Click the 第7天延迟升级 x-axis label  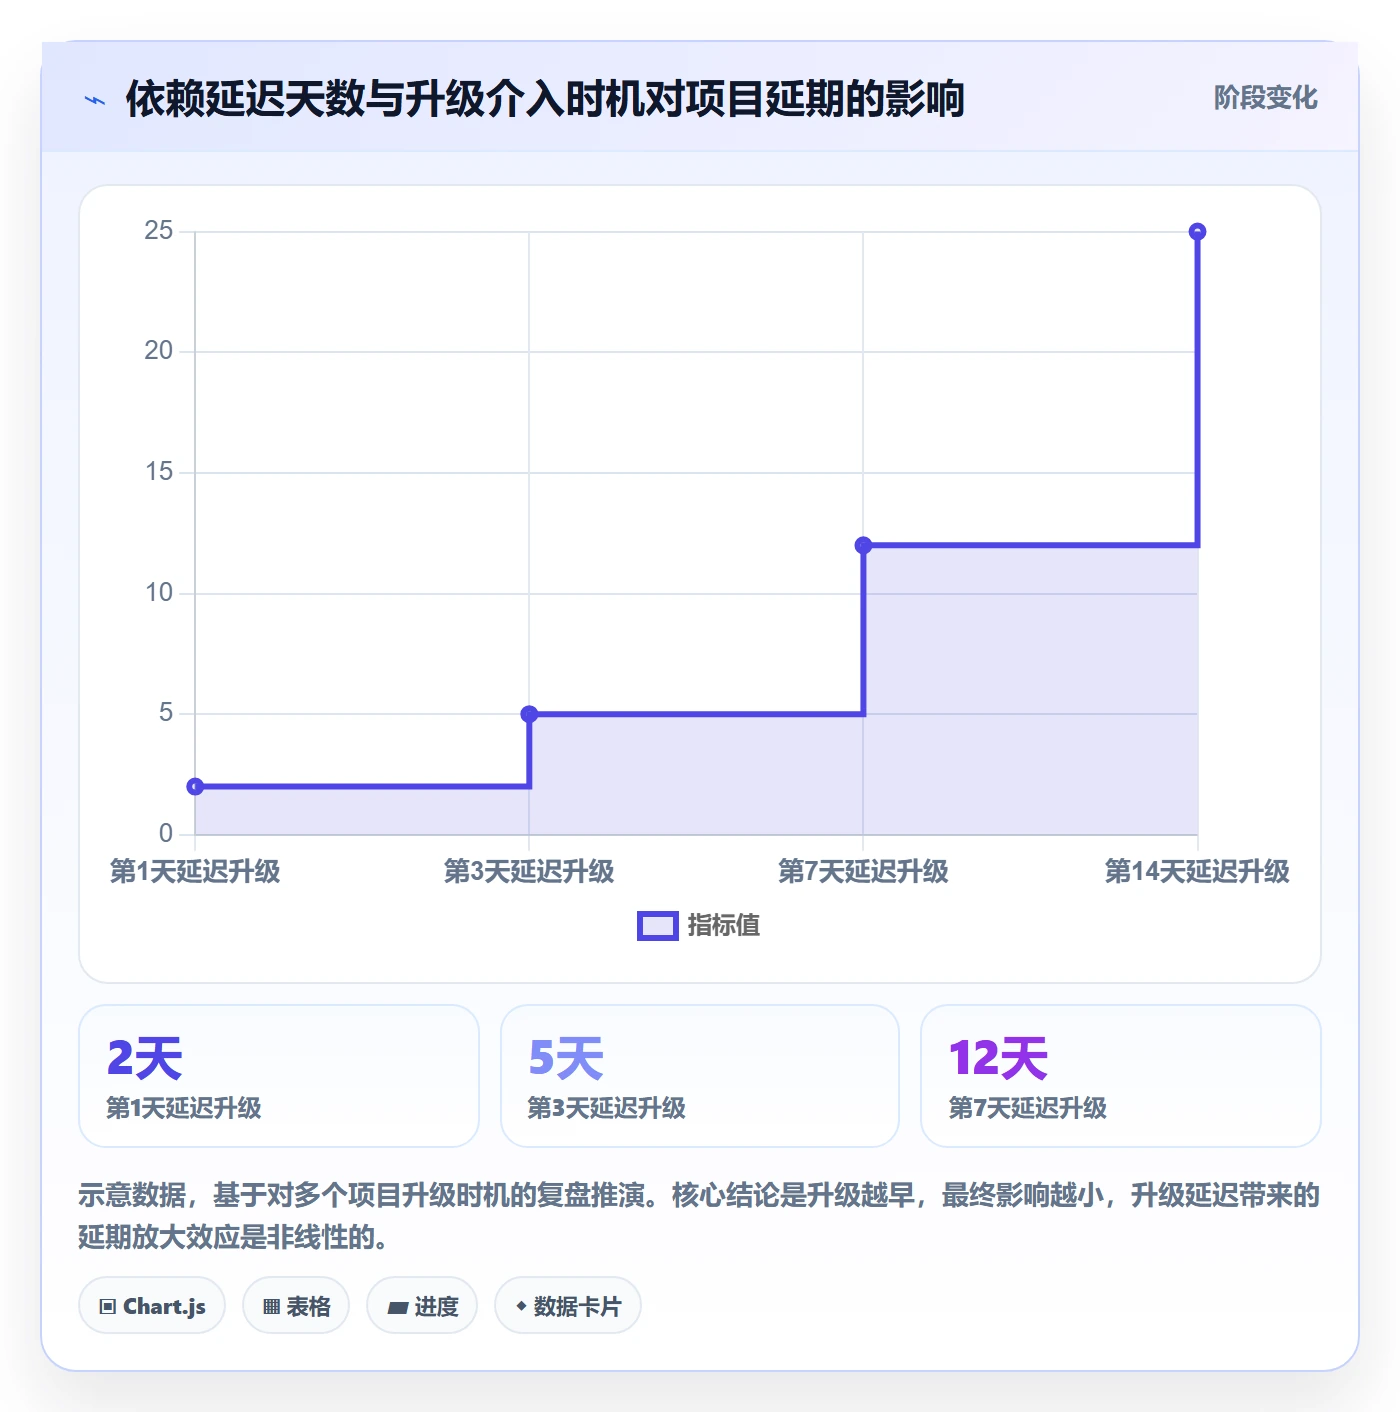(x=863, y=871)
